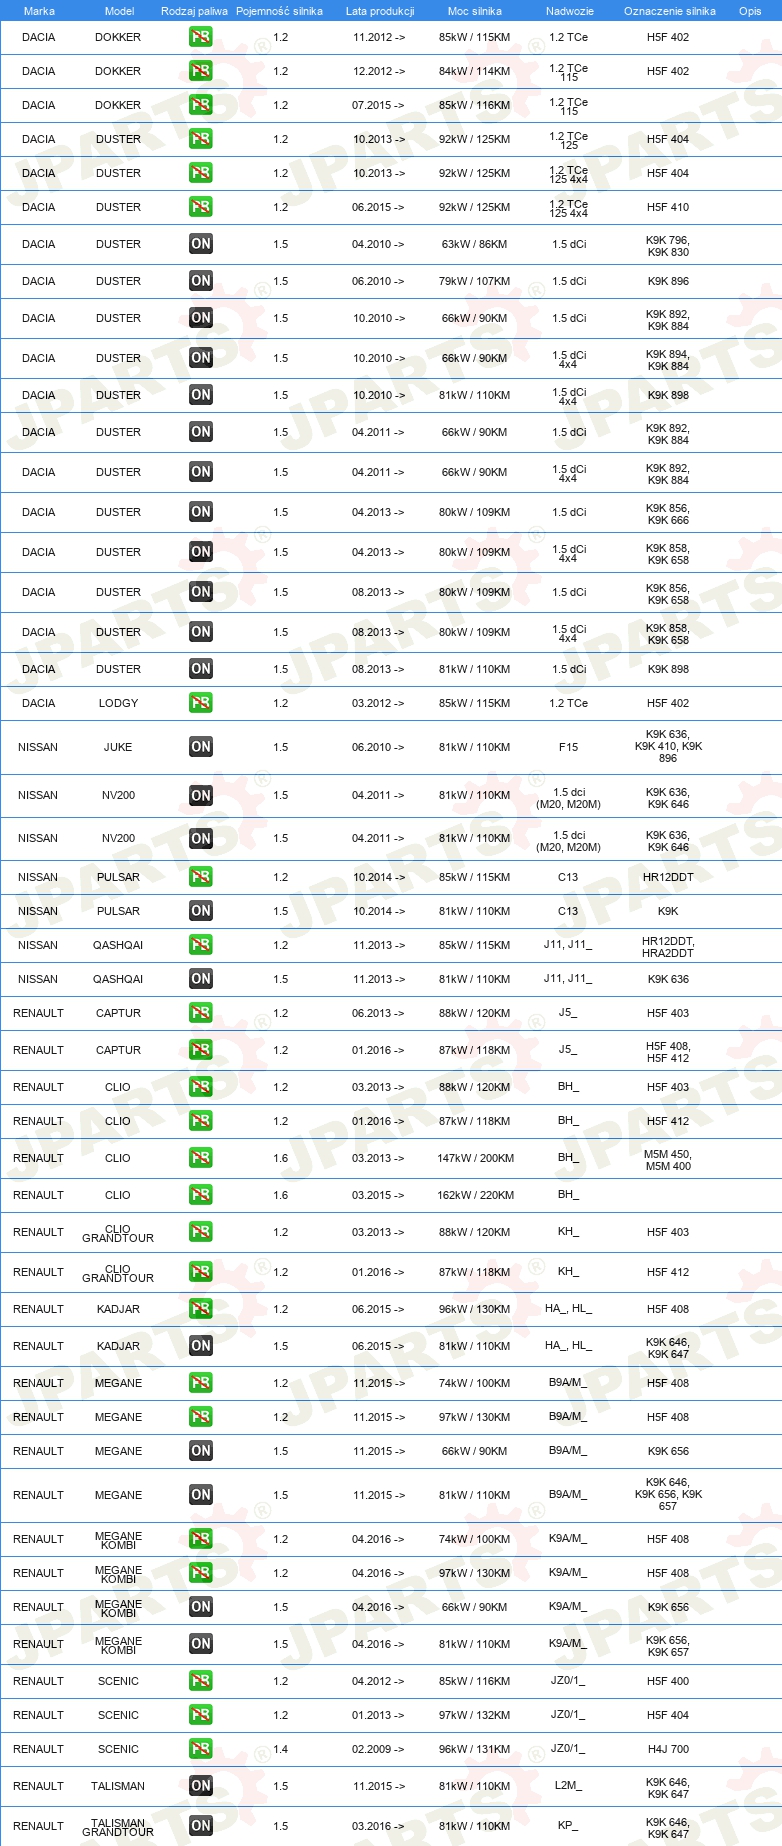Image resolution: width=782 pixels, height=1846 pixels.
Task: Click the Opis column header
Action: [750, 11]
